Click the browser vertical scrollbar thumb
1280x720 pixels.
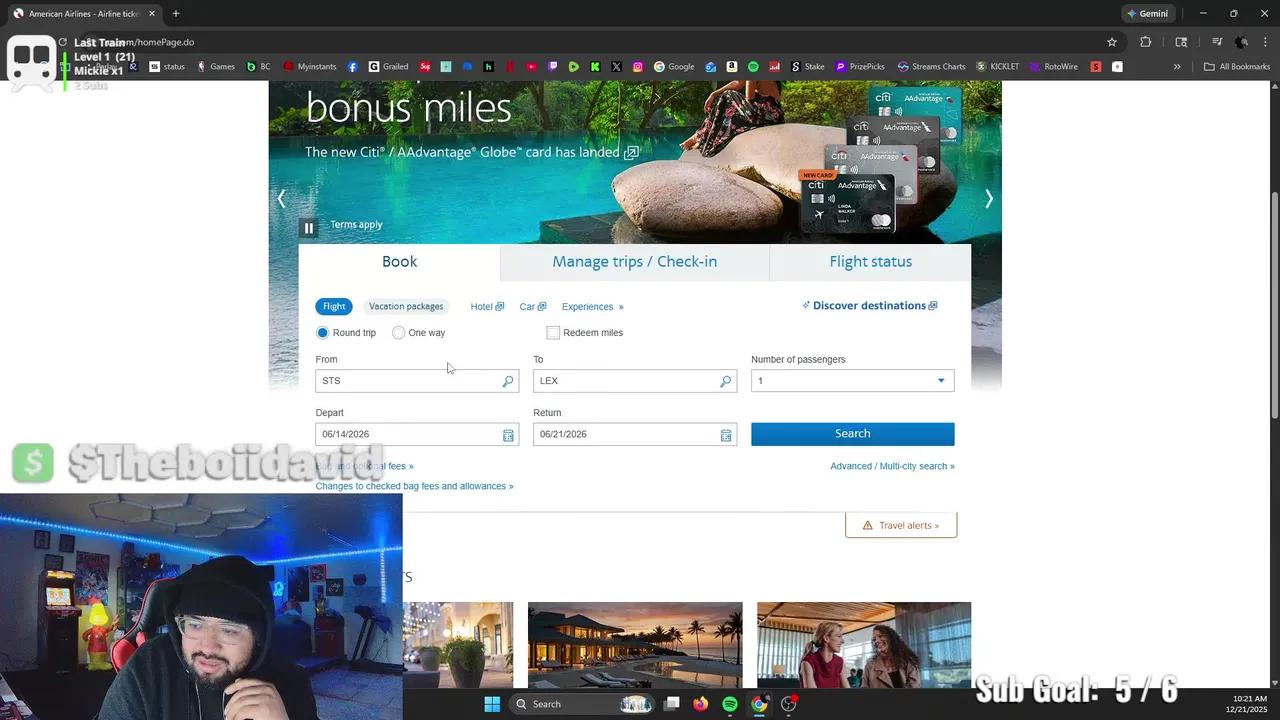1274,305
